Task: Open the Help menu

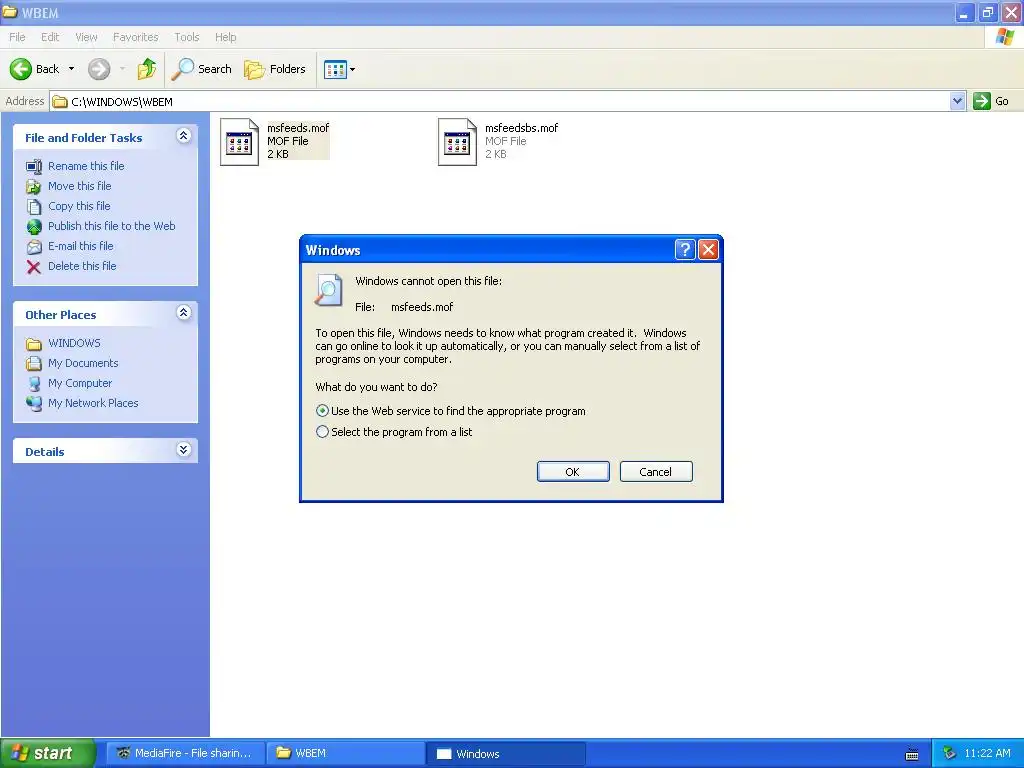Action: [x=225, y=37]
